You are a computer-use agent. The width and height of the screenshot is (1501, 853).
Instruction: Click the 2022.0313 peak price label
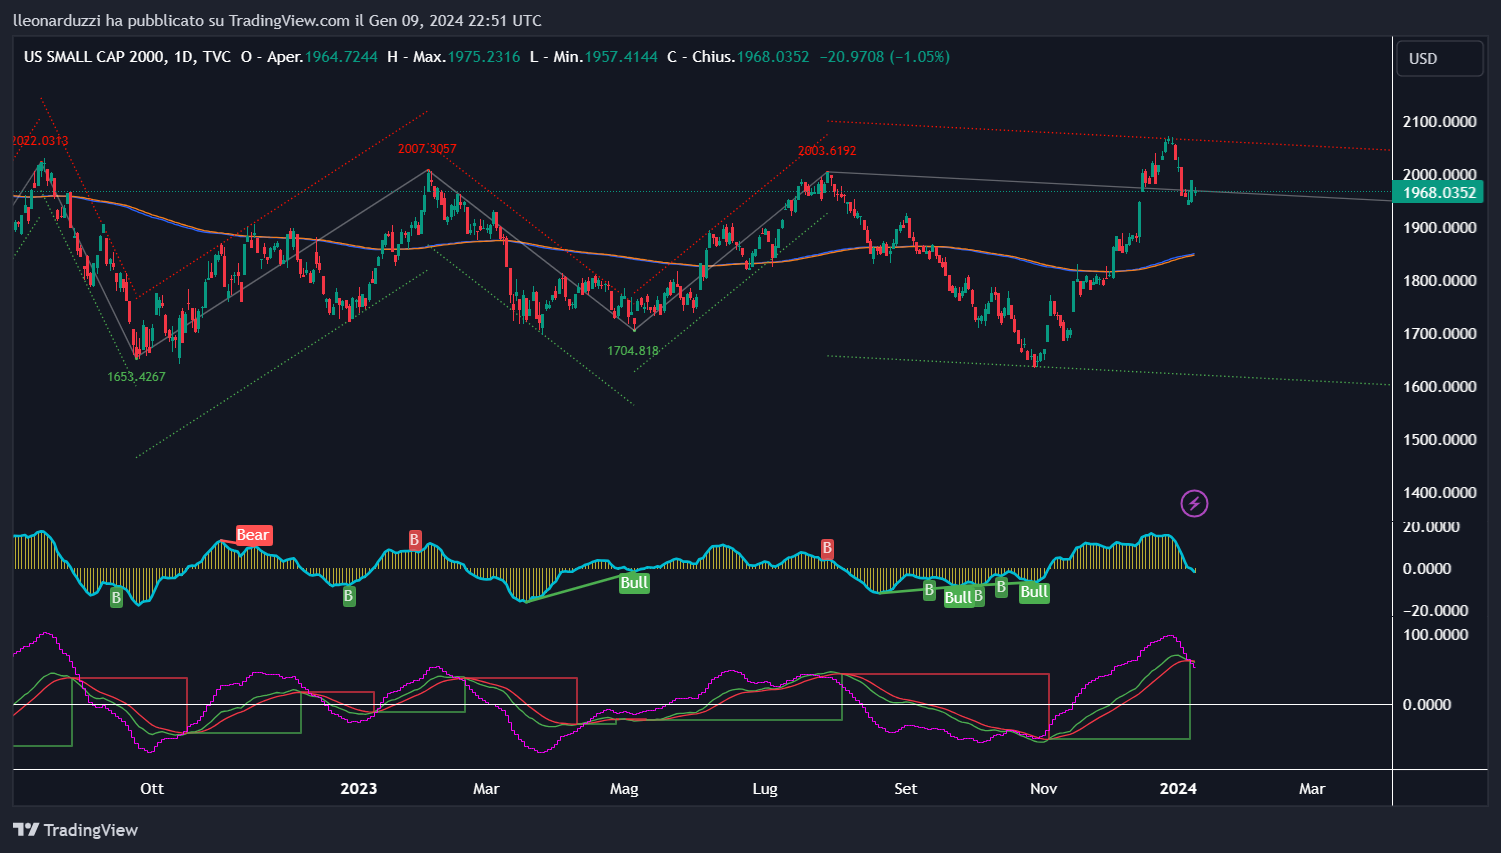(x=40, y=141)
